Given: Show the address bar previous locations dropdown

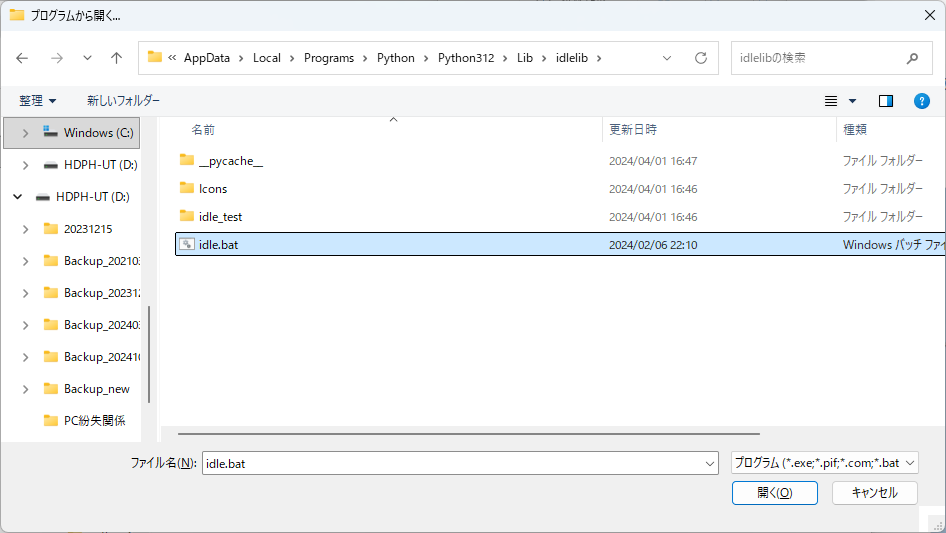Looking at the screenshot, I should point(667,58).
